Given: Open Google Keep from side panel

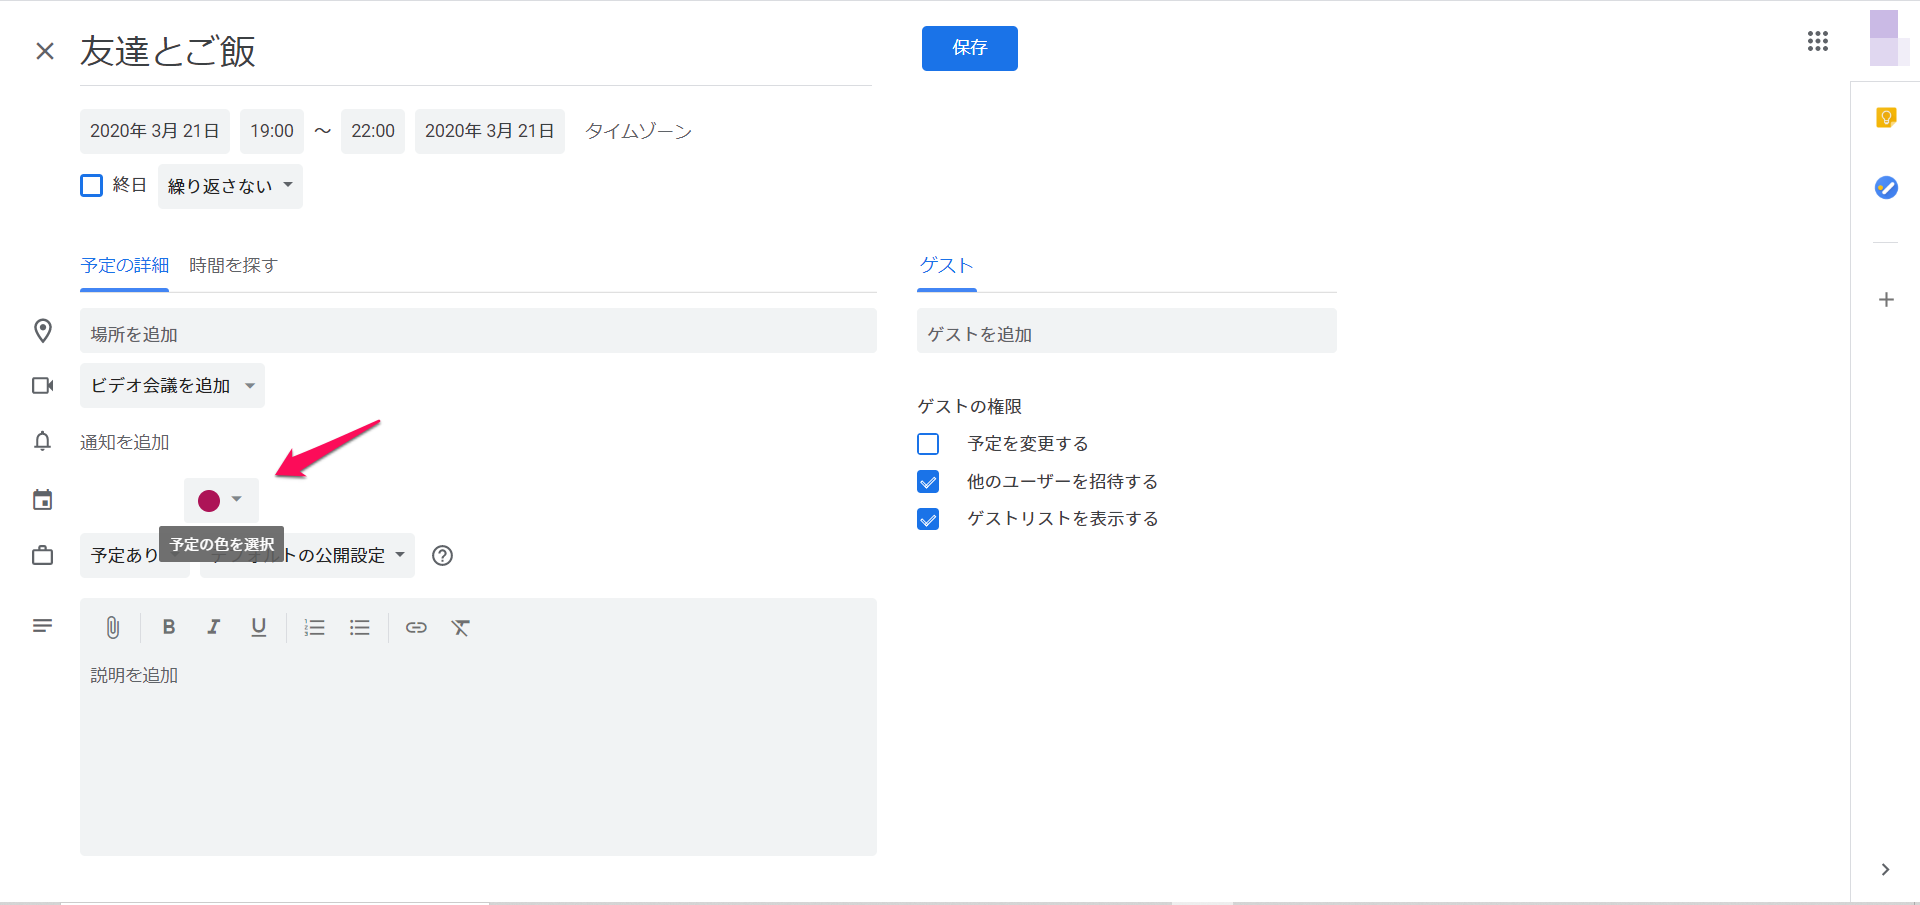Looking at the screenshot, I should pyautogui.click(x=1886, y=118).
